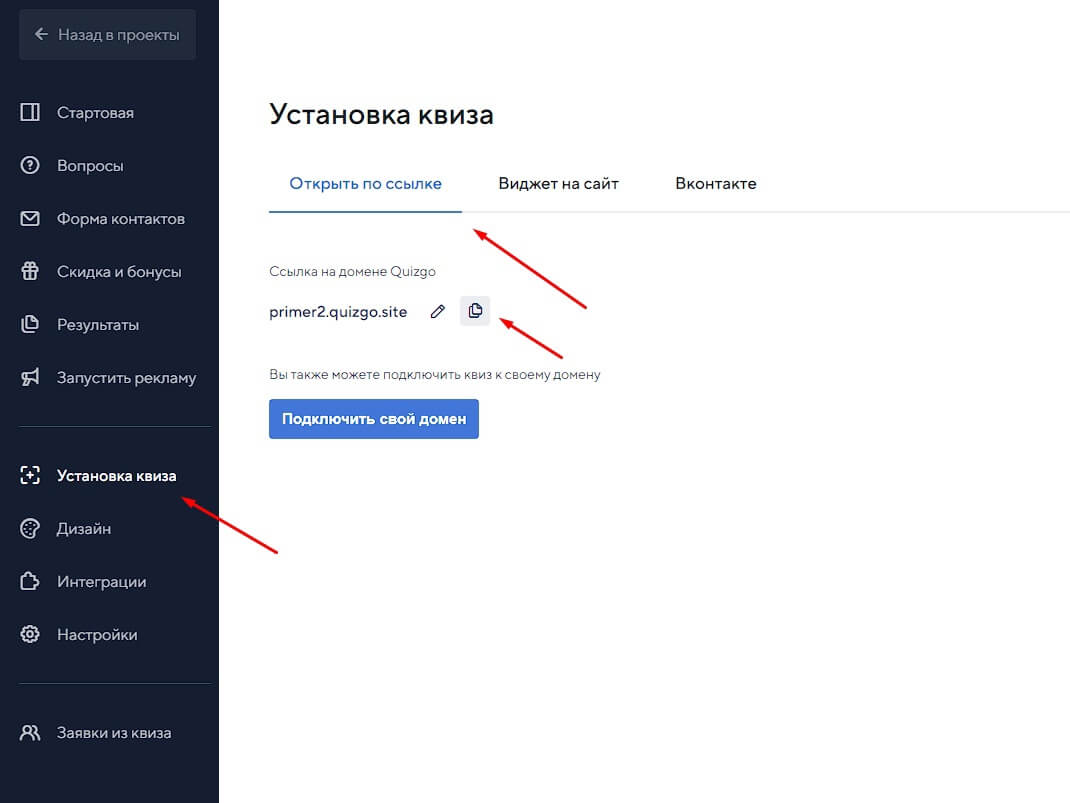Select the pencil icon to edit the quiz link
1070x803 pixels.
[x=438, y=311]
